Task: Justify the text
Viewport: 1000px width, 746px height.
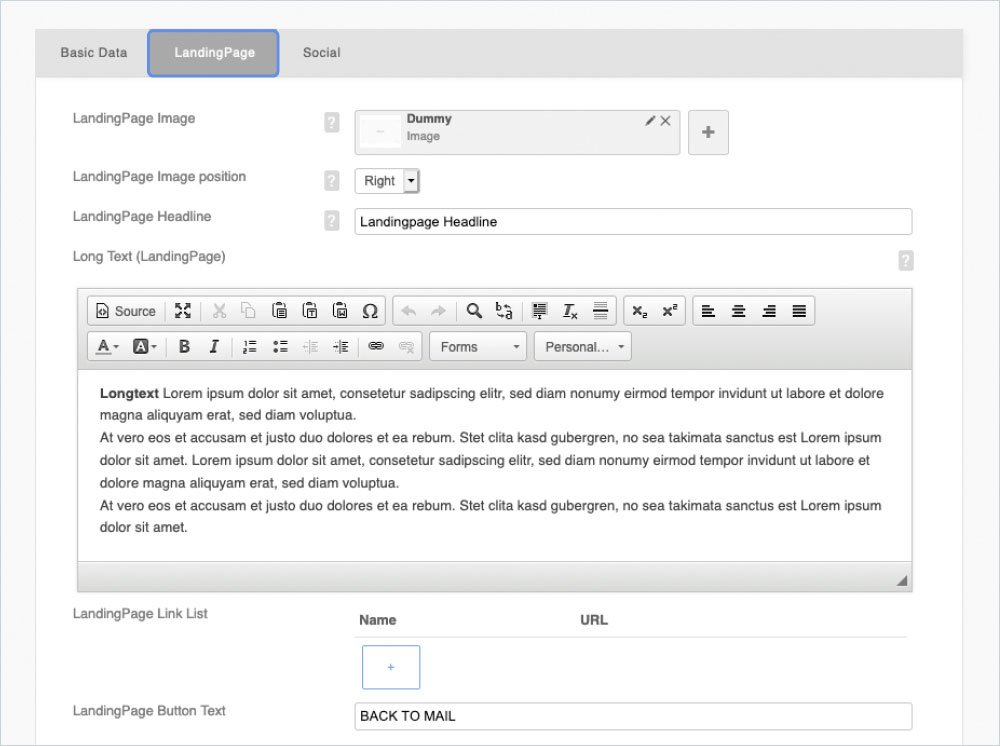Action: click(799, 311)
